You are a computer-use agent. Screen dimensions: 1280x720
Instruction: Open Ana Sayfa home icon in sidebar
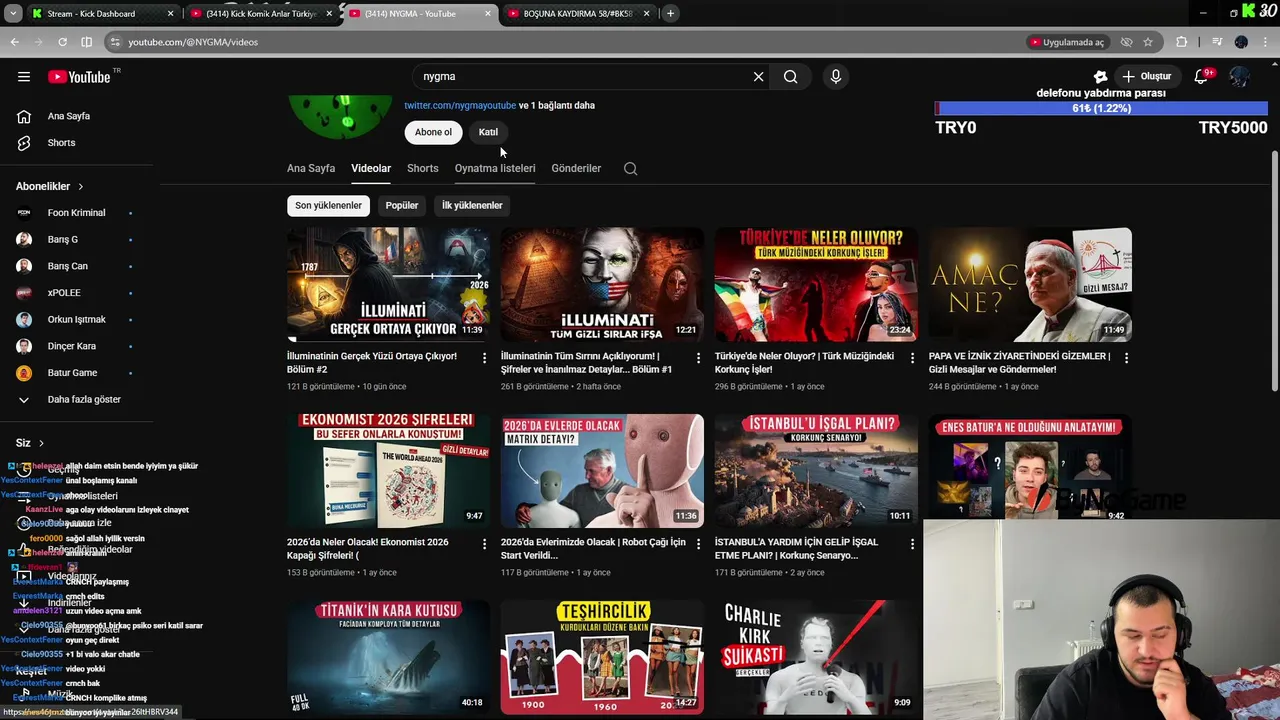[x=24, y=116]
